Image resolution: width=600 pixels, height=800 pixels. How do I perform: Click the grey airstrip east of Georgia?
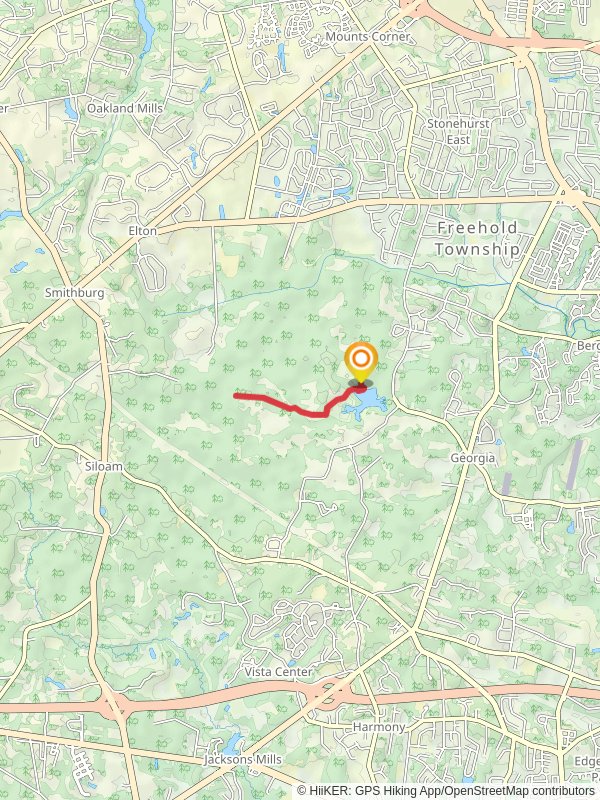tap(574, 464)
